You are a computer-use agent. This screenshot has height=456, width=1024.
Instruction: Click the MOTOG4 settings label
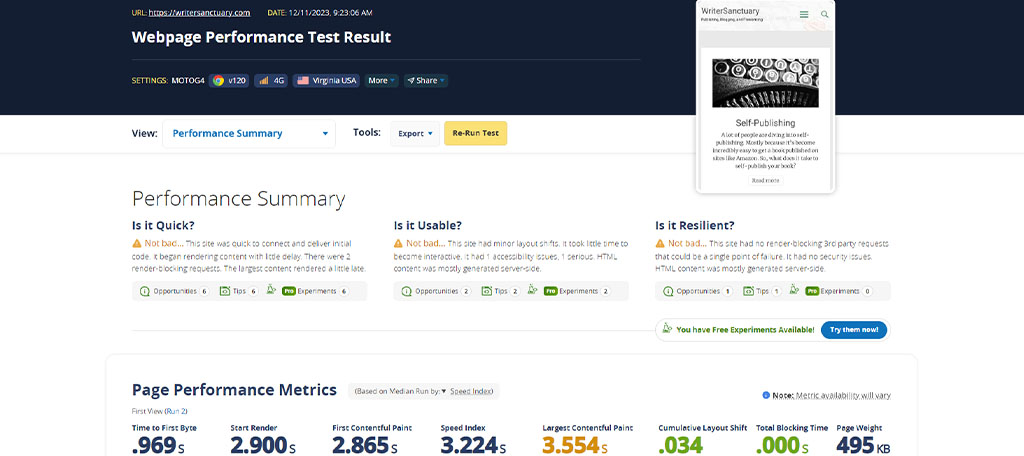[x=187, y=80]
